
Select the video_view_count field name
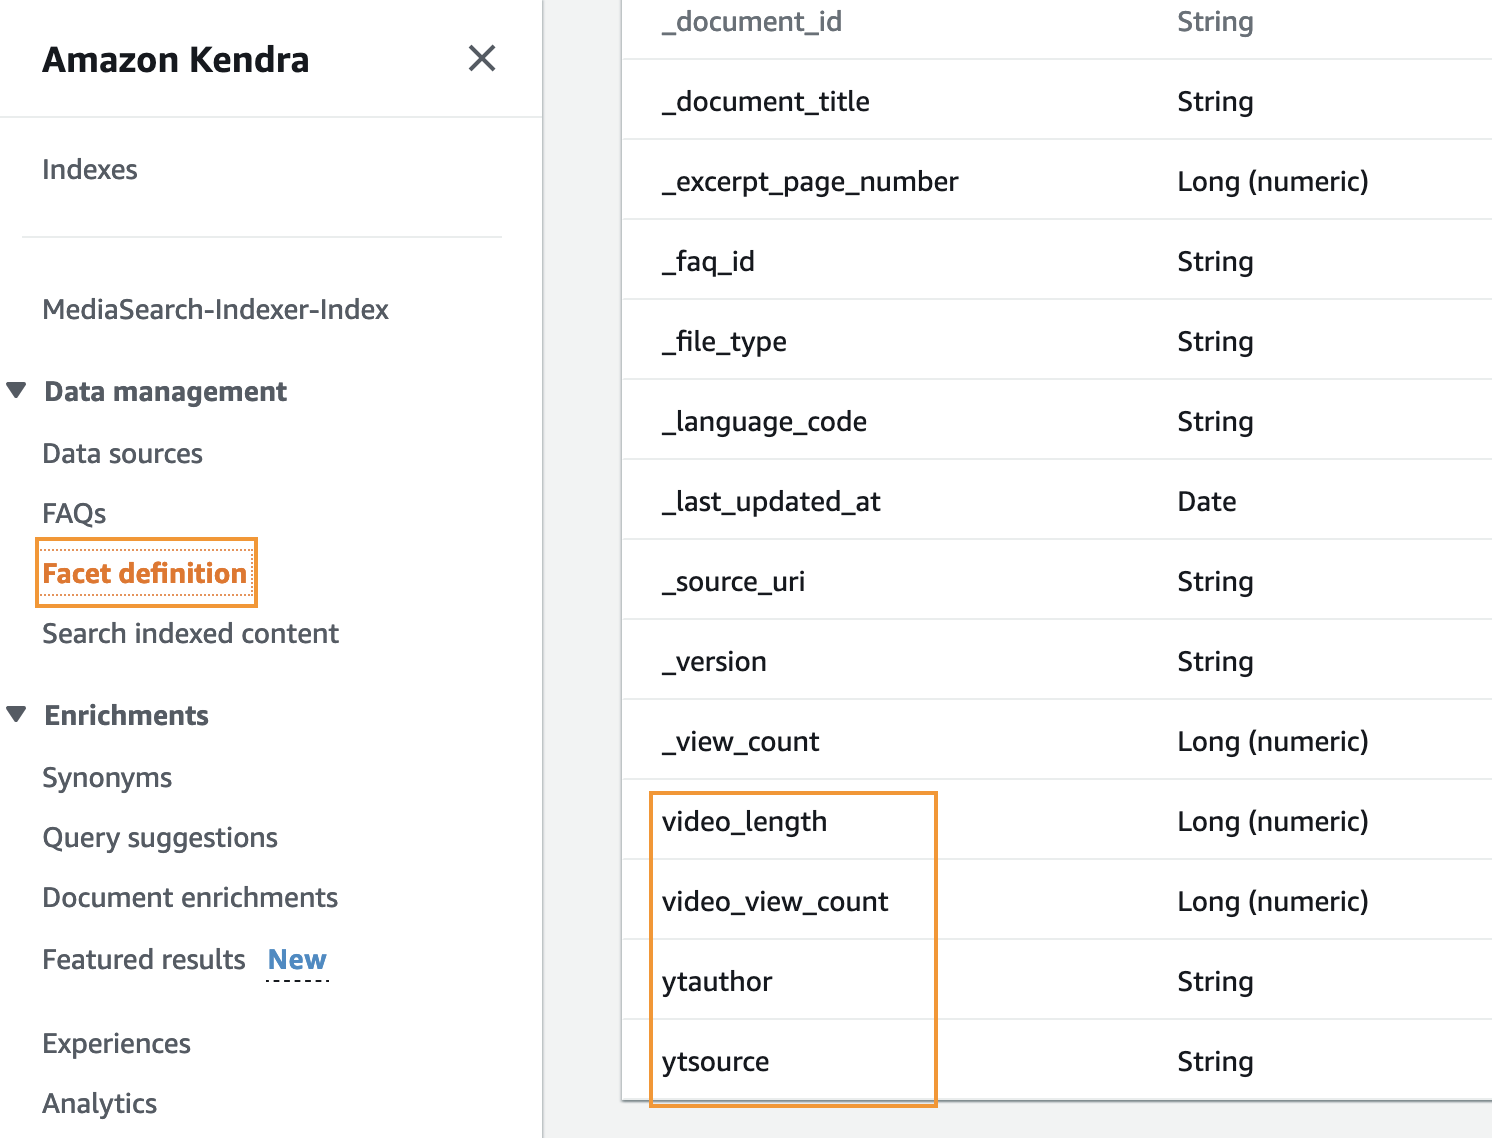click(775, 902)
